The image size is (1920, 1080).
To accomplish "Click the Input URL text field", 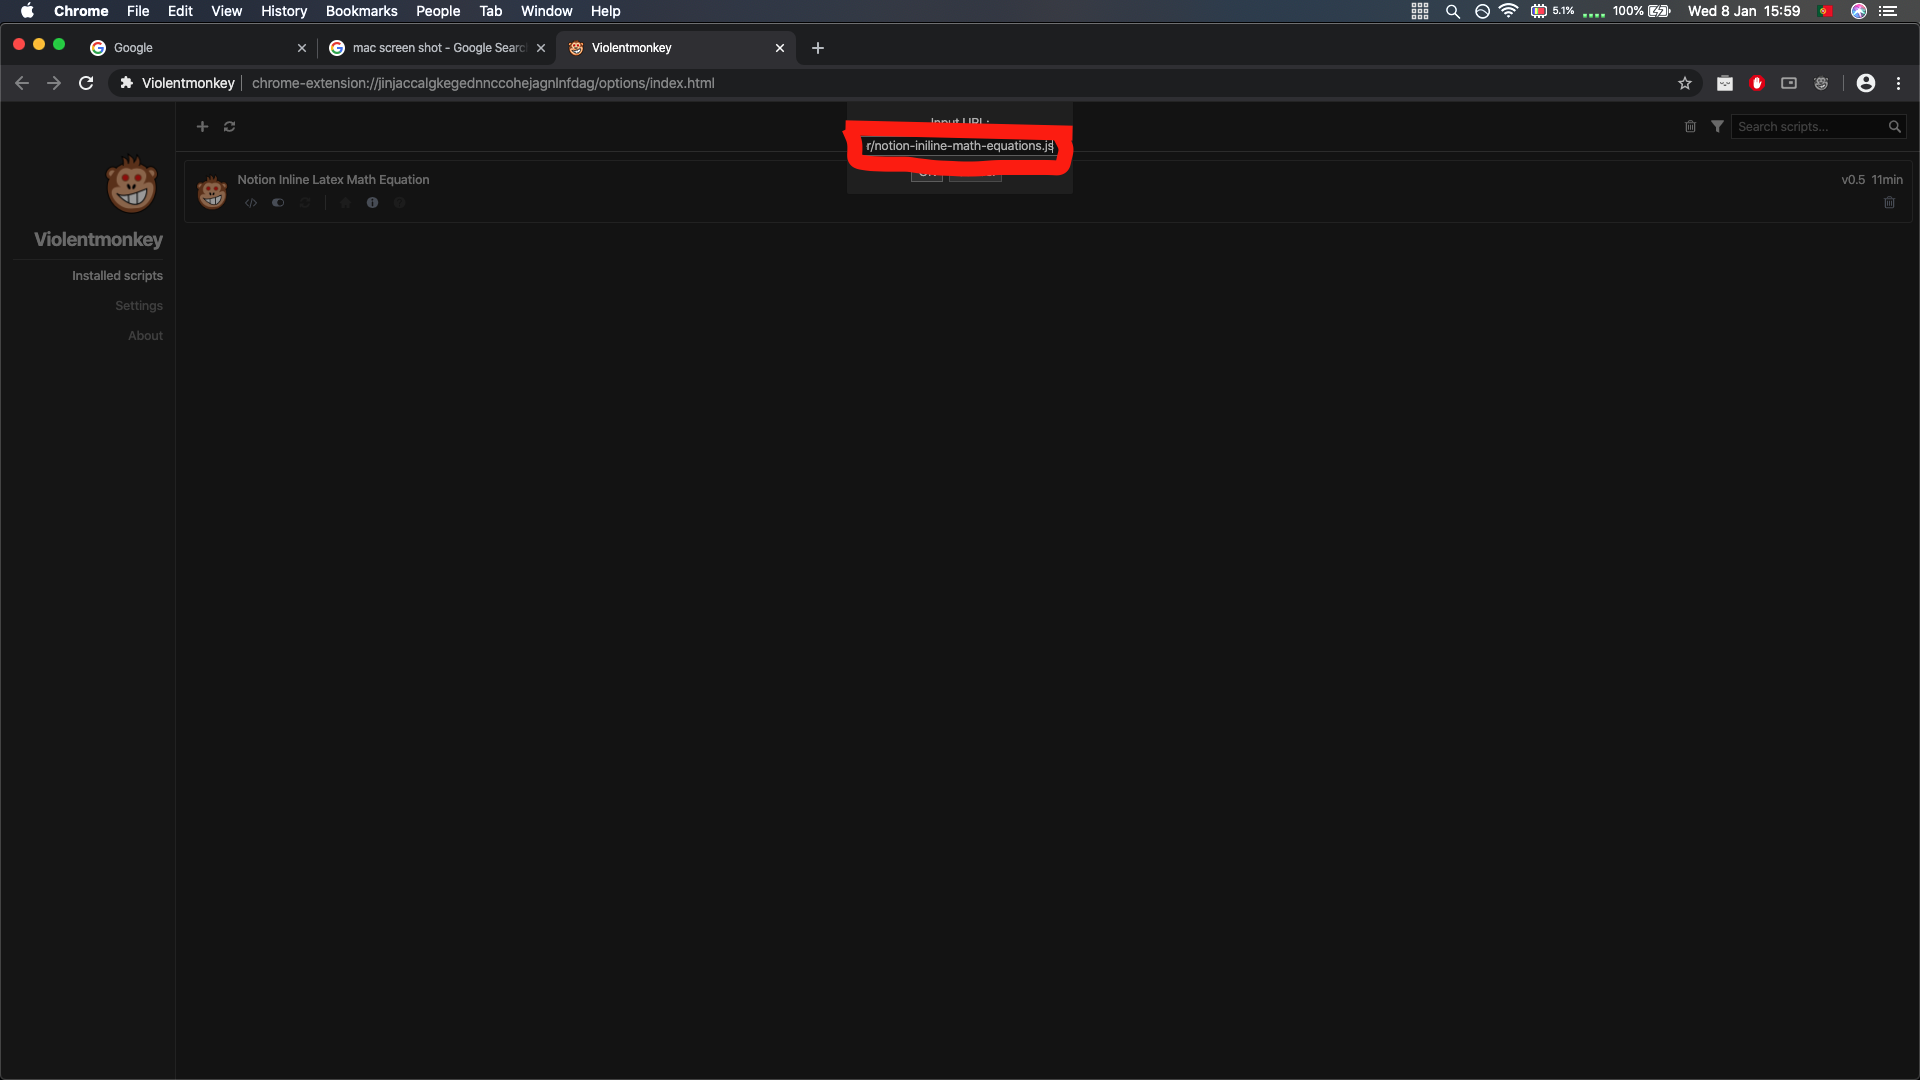I will tap(959, 146).
